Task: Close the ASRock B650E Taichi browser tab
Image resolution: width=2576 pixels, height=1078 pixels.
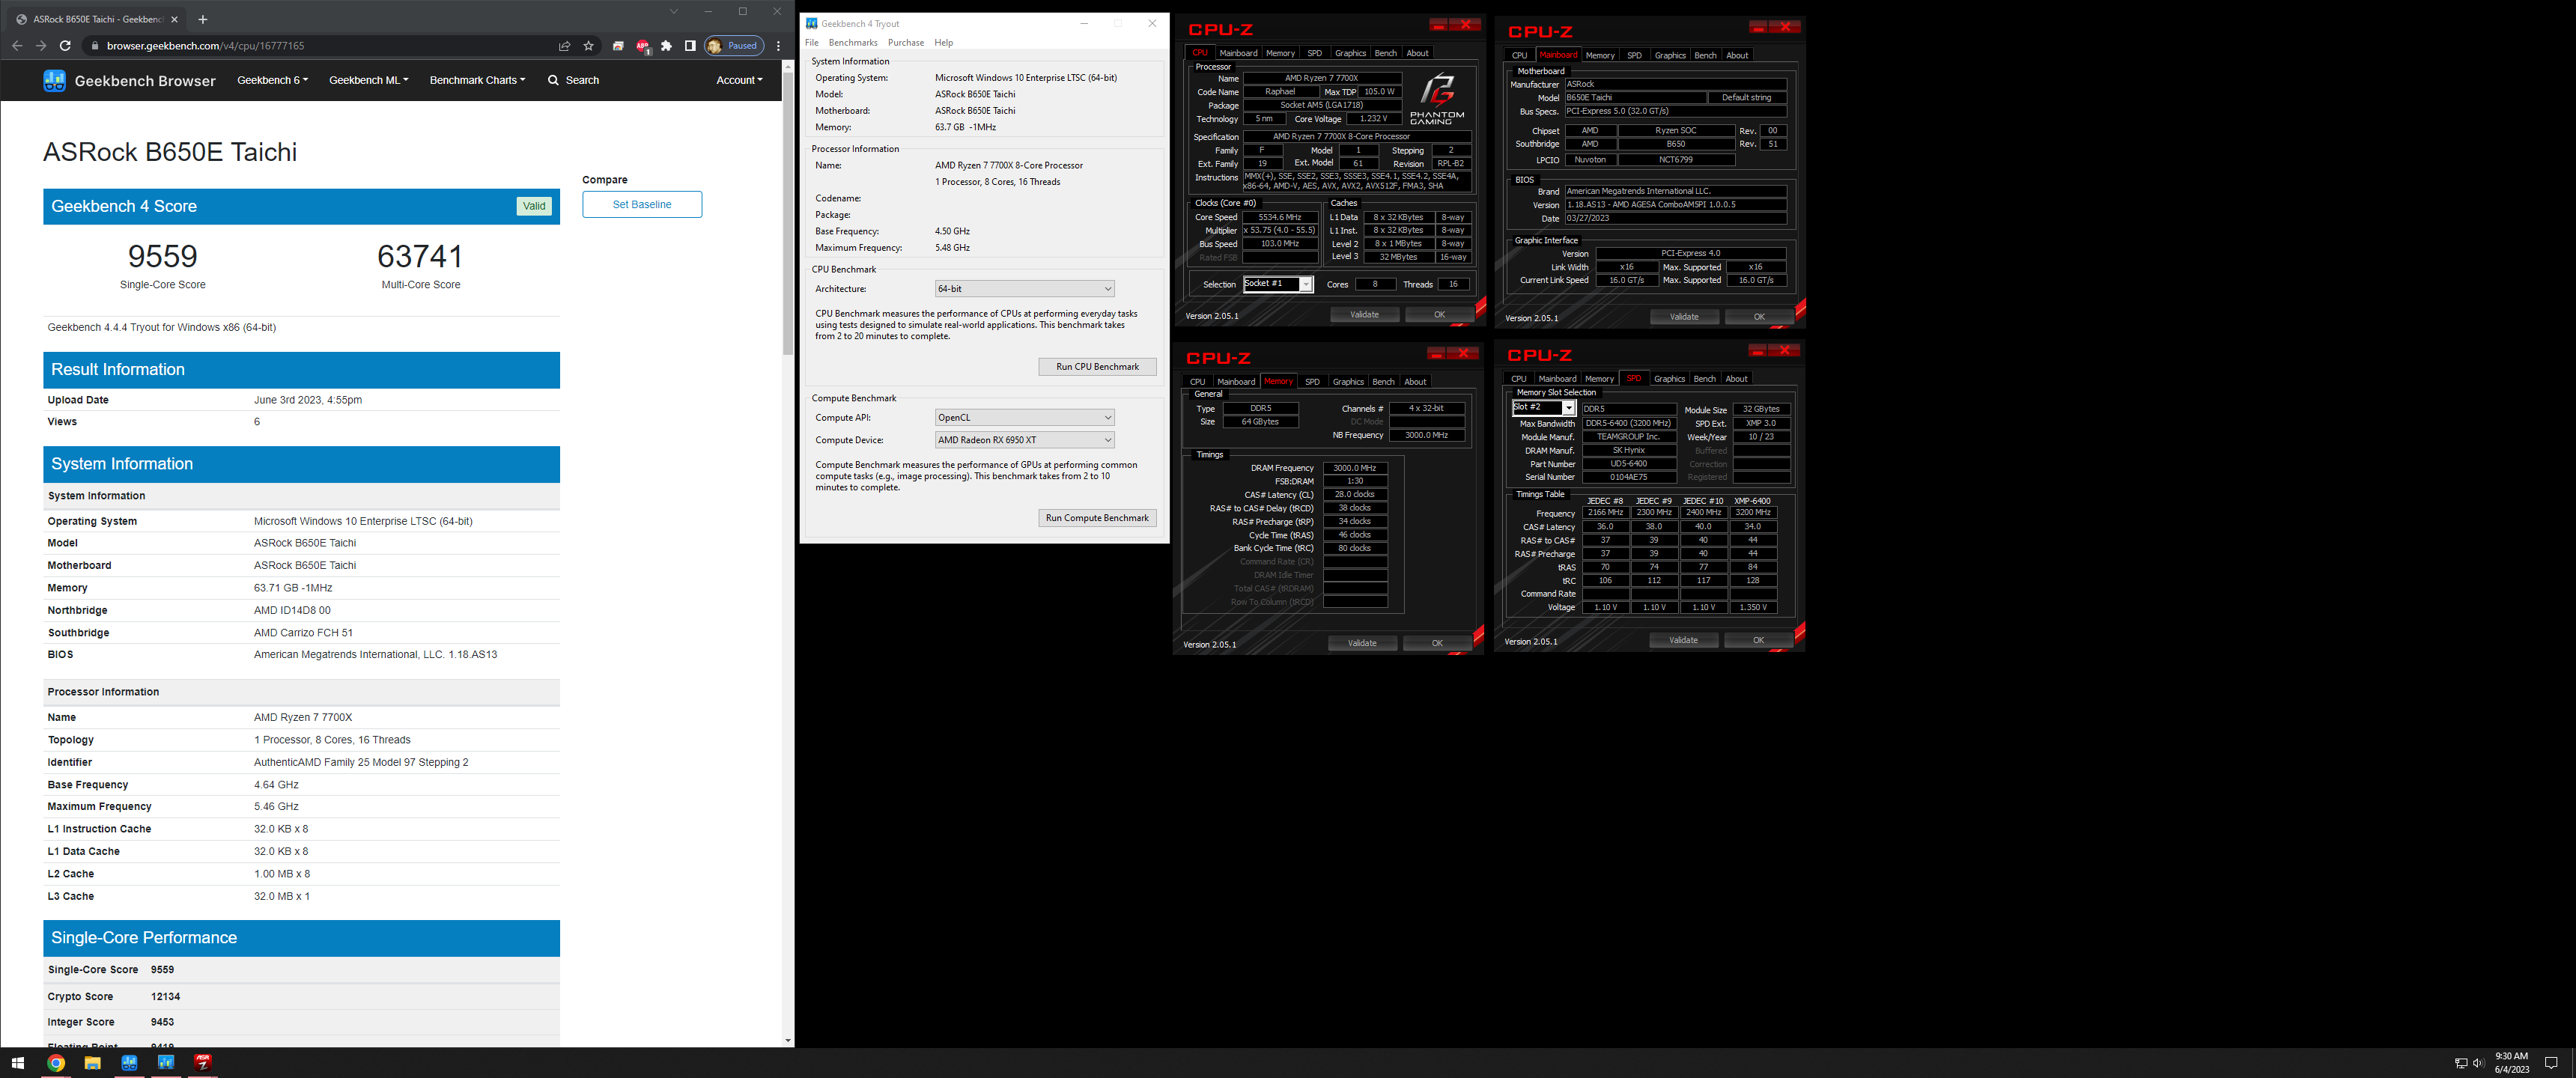Action: tap(174, 19)
